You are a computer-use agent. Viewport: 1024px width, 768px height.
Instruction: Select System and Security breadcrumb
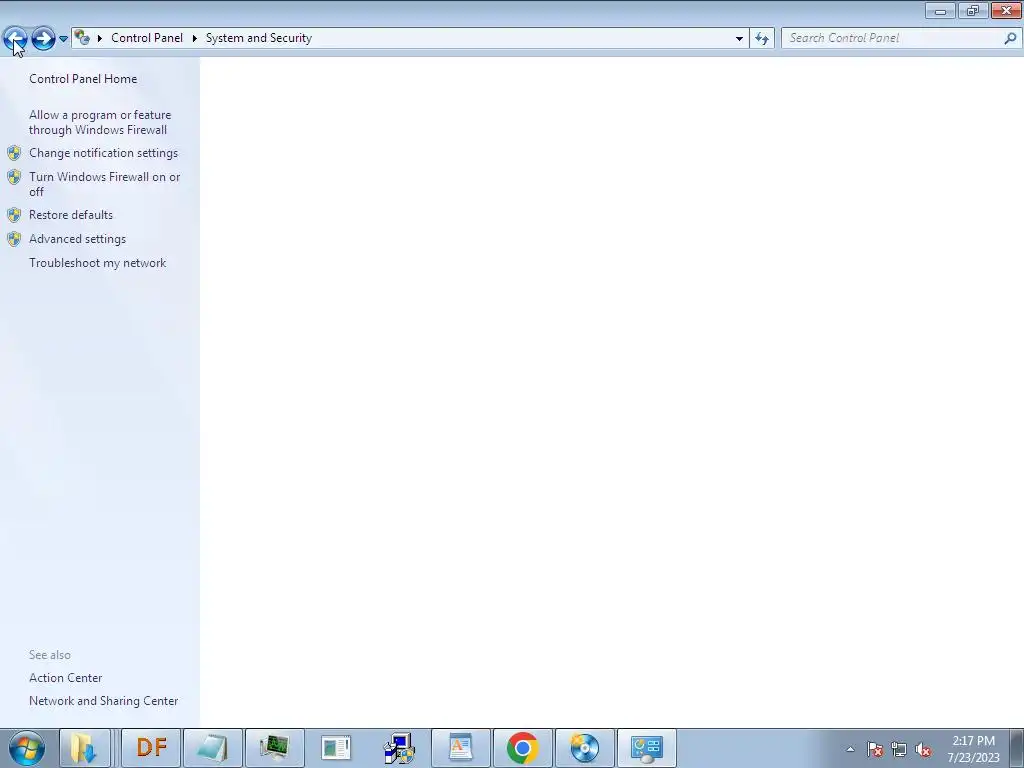point(259,38)
